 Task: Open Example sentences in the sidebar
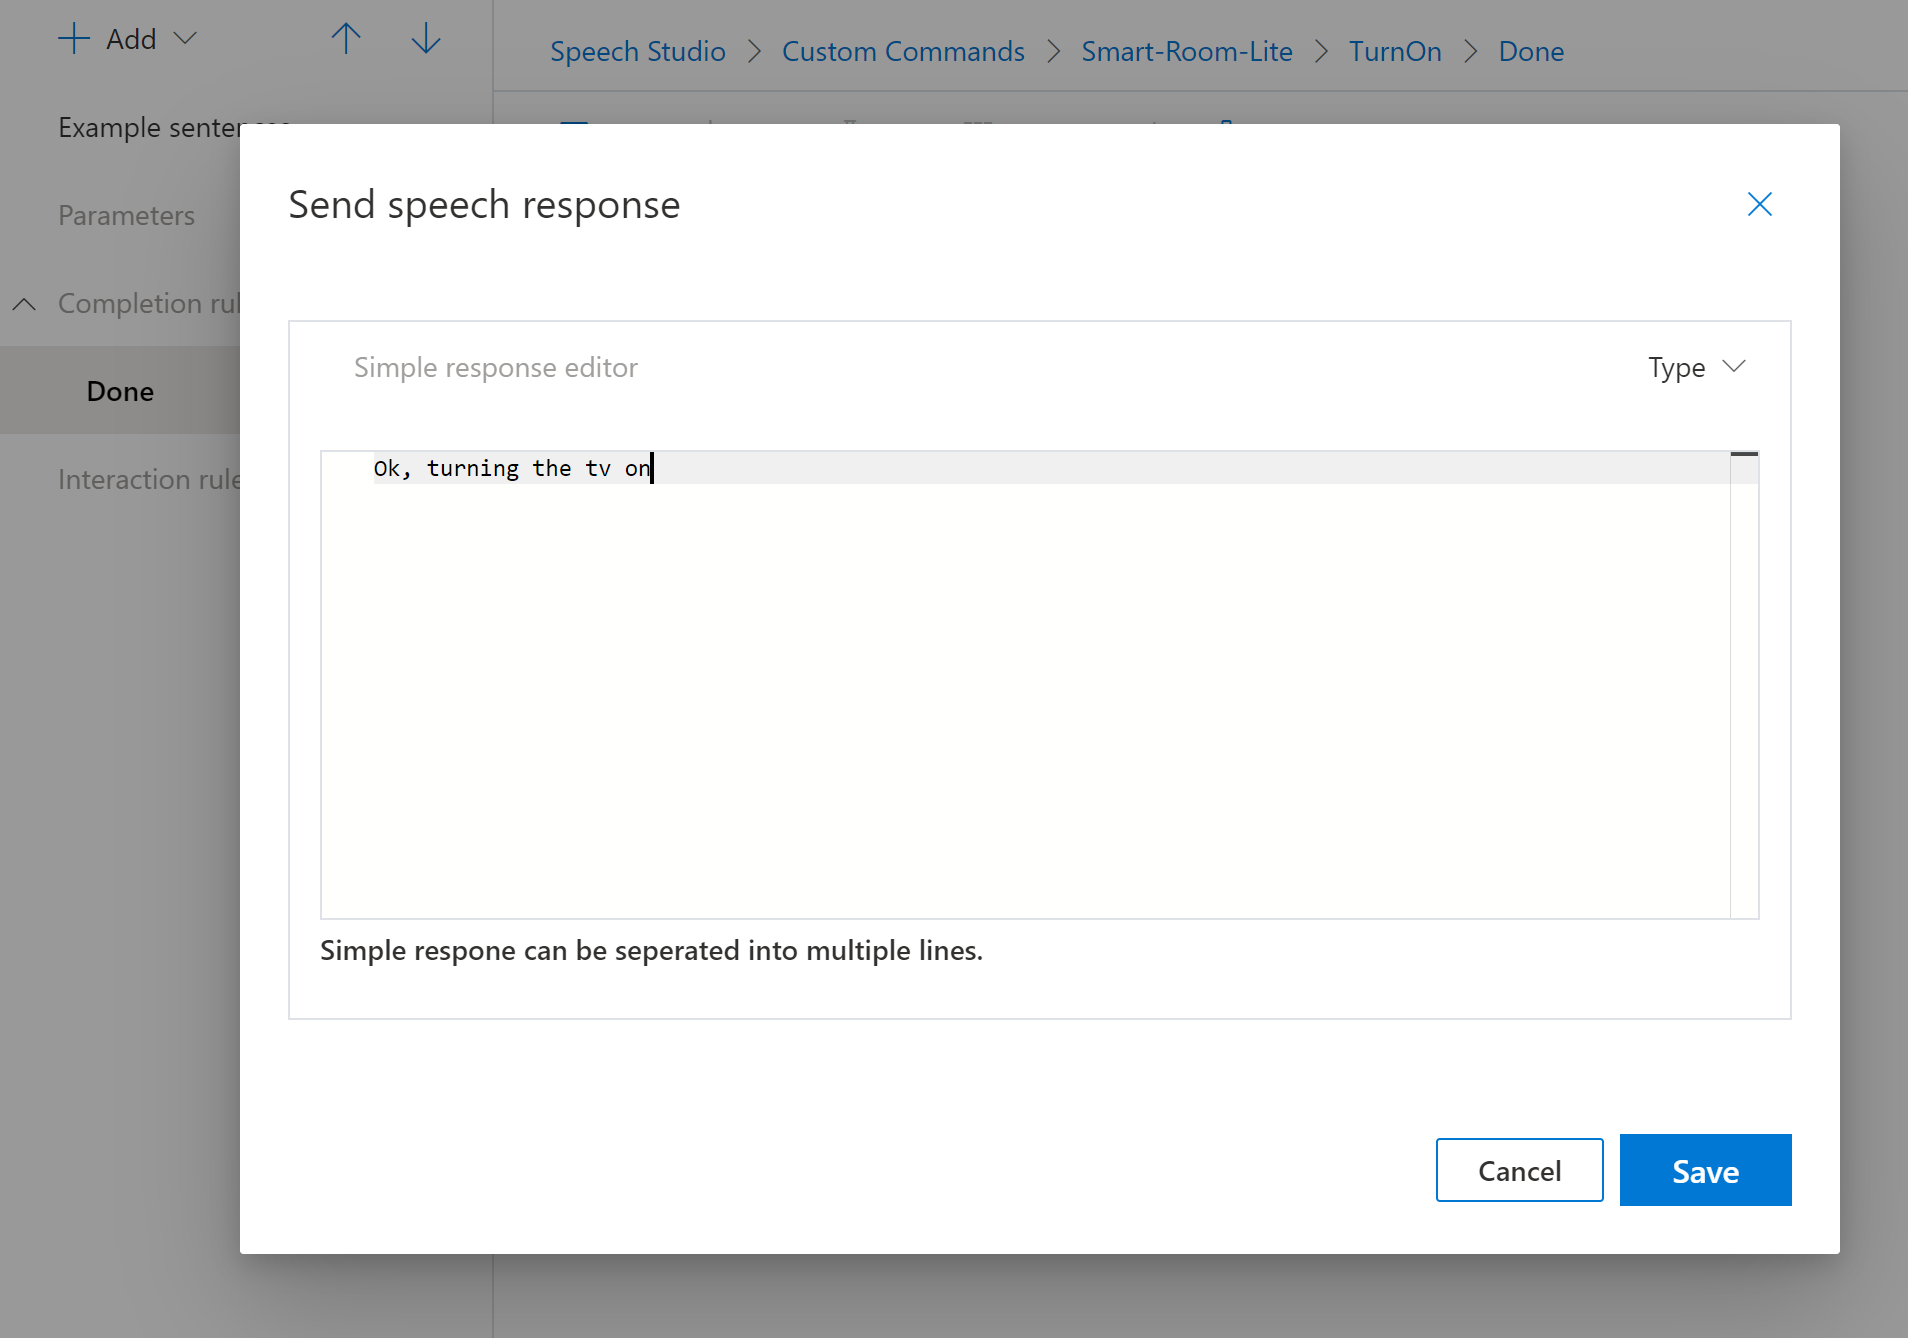149,128
